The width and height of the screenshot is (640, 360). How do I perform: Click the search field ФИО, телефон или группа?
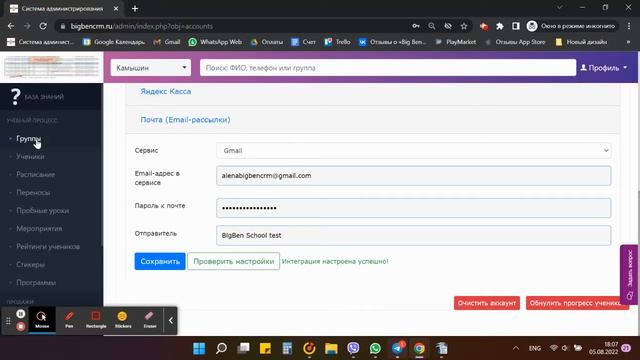[x=388, y=68]
